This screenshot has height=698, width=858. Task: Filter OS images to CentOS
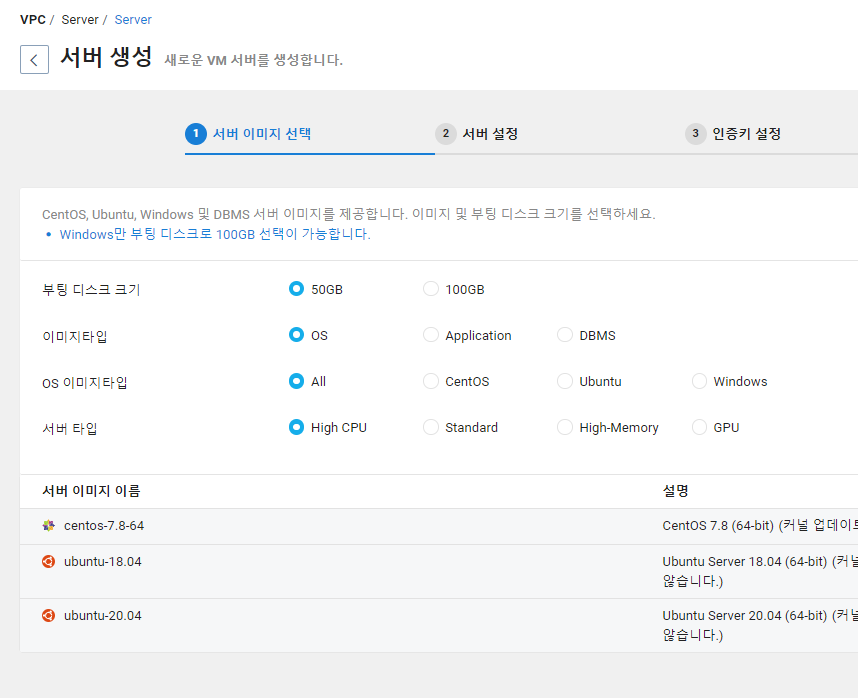tap(431, 381)
